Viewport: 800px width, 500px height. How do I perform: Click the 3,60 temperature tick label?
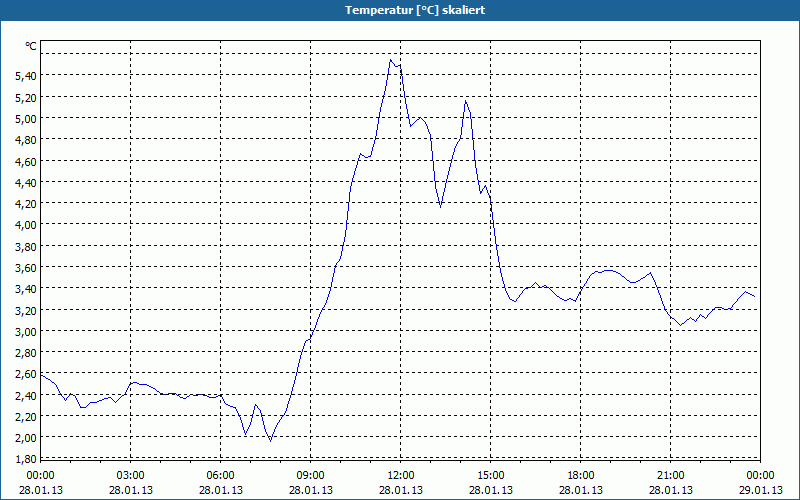26,267
